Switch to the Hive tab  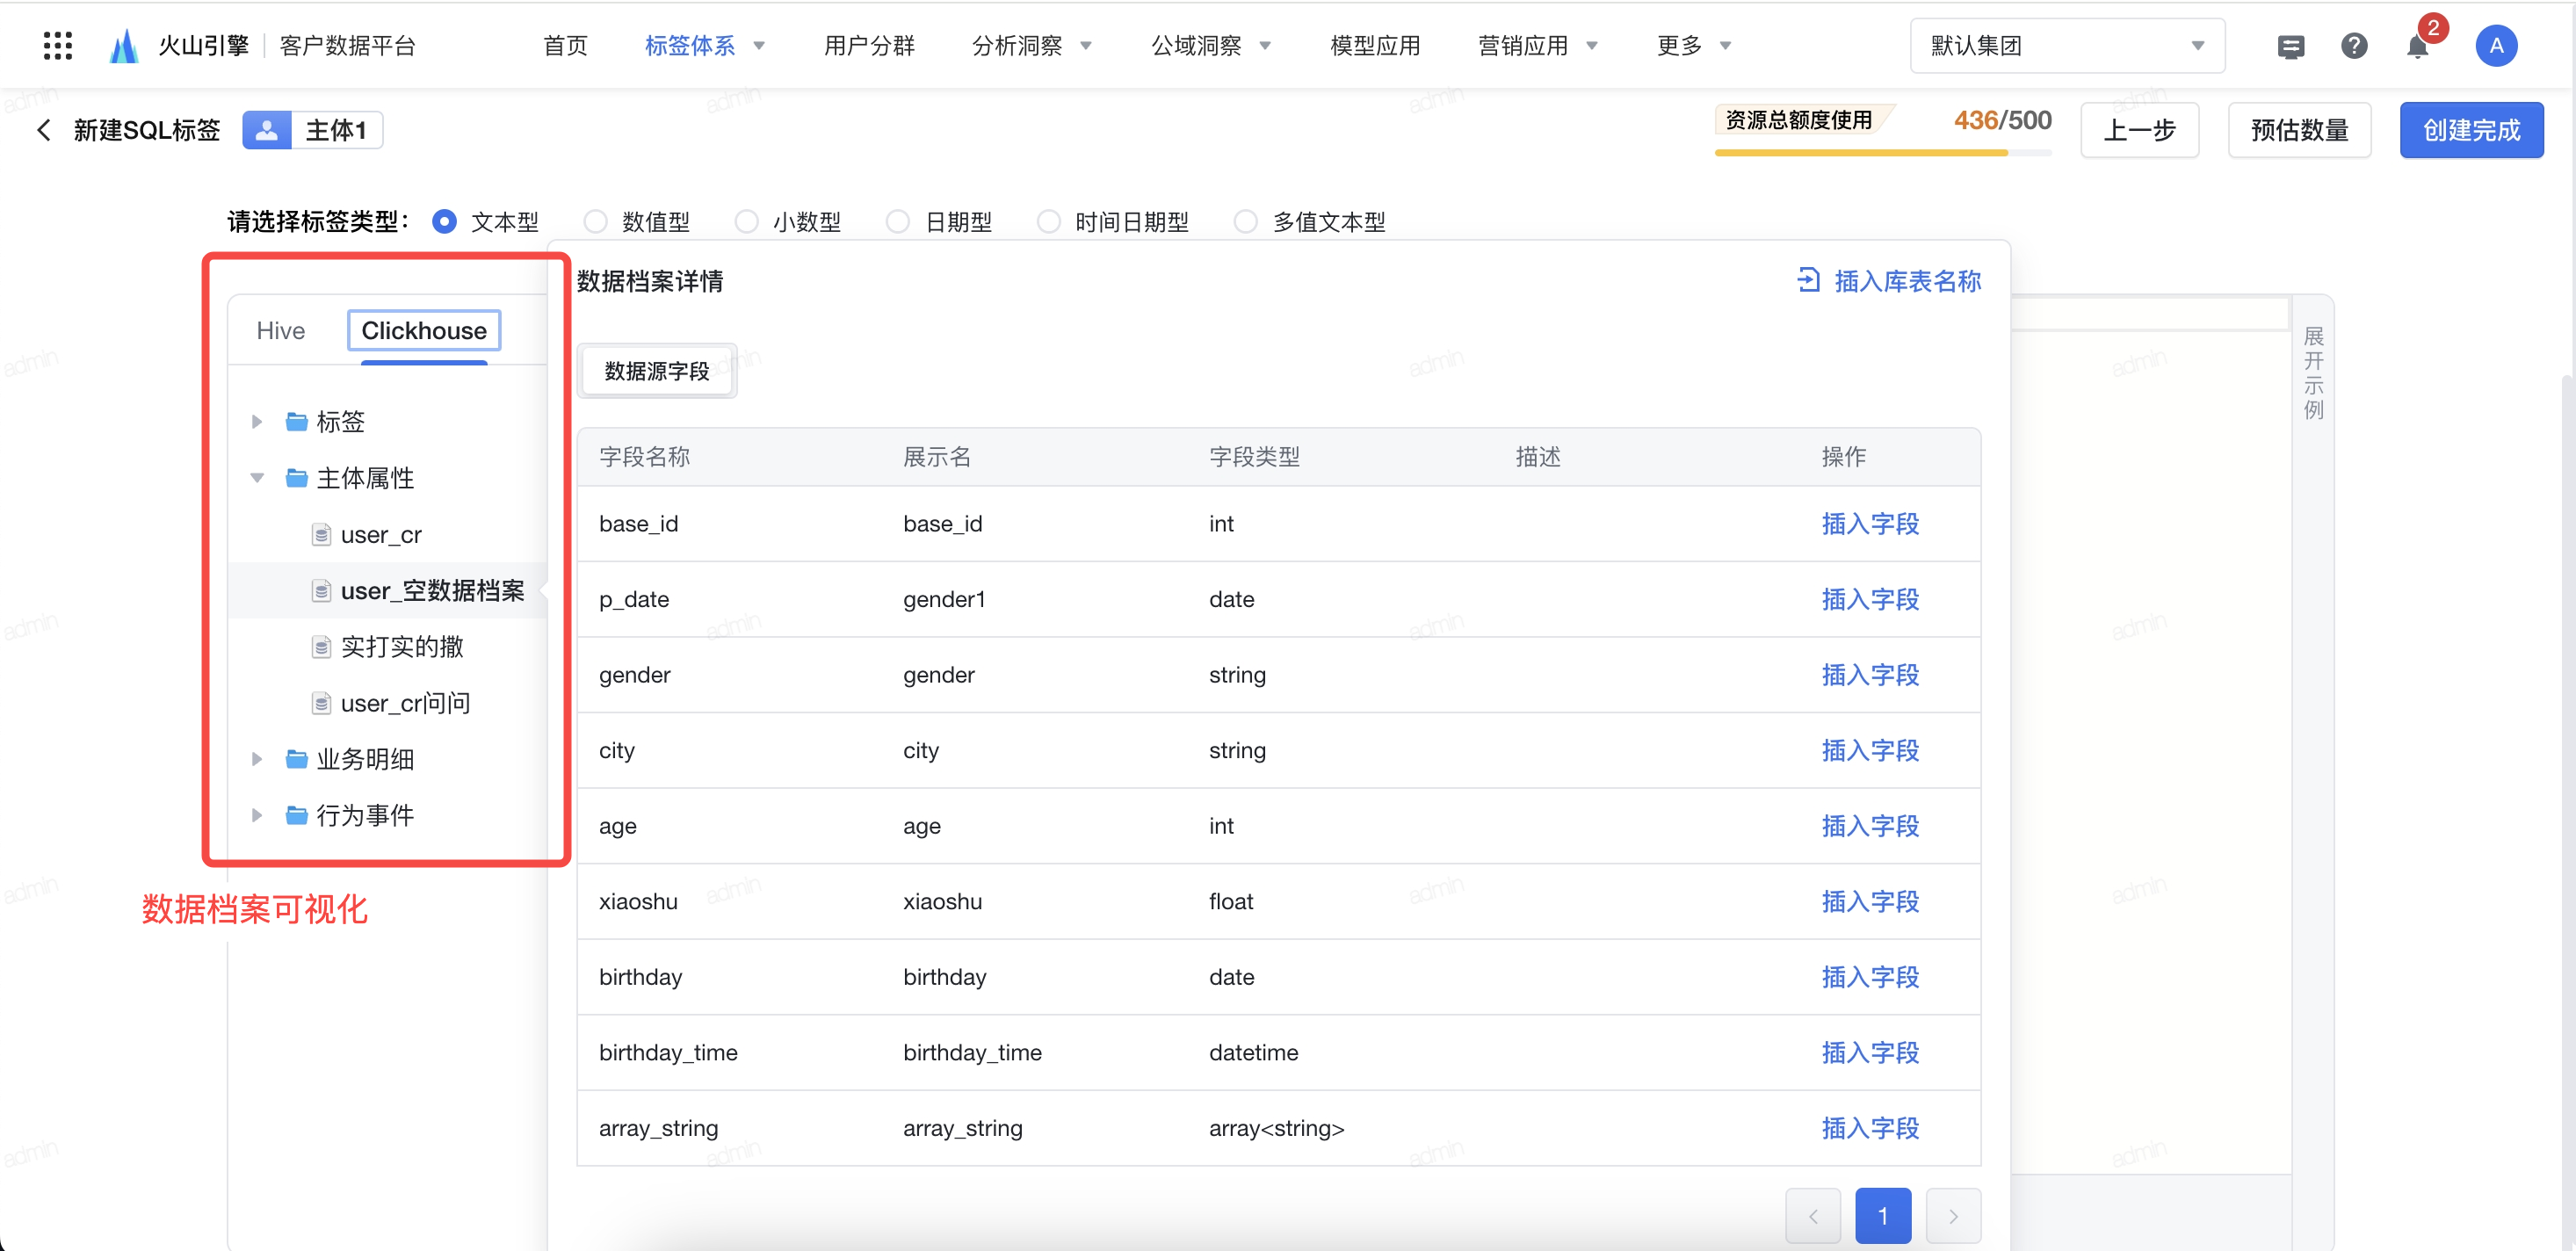(280, 330)
